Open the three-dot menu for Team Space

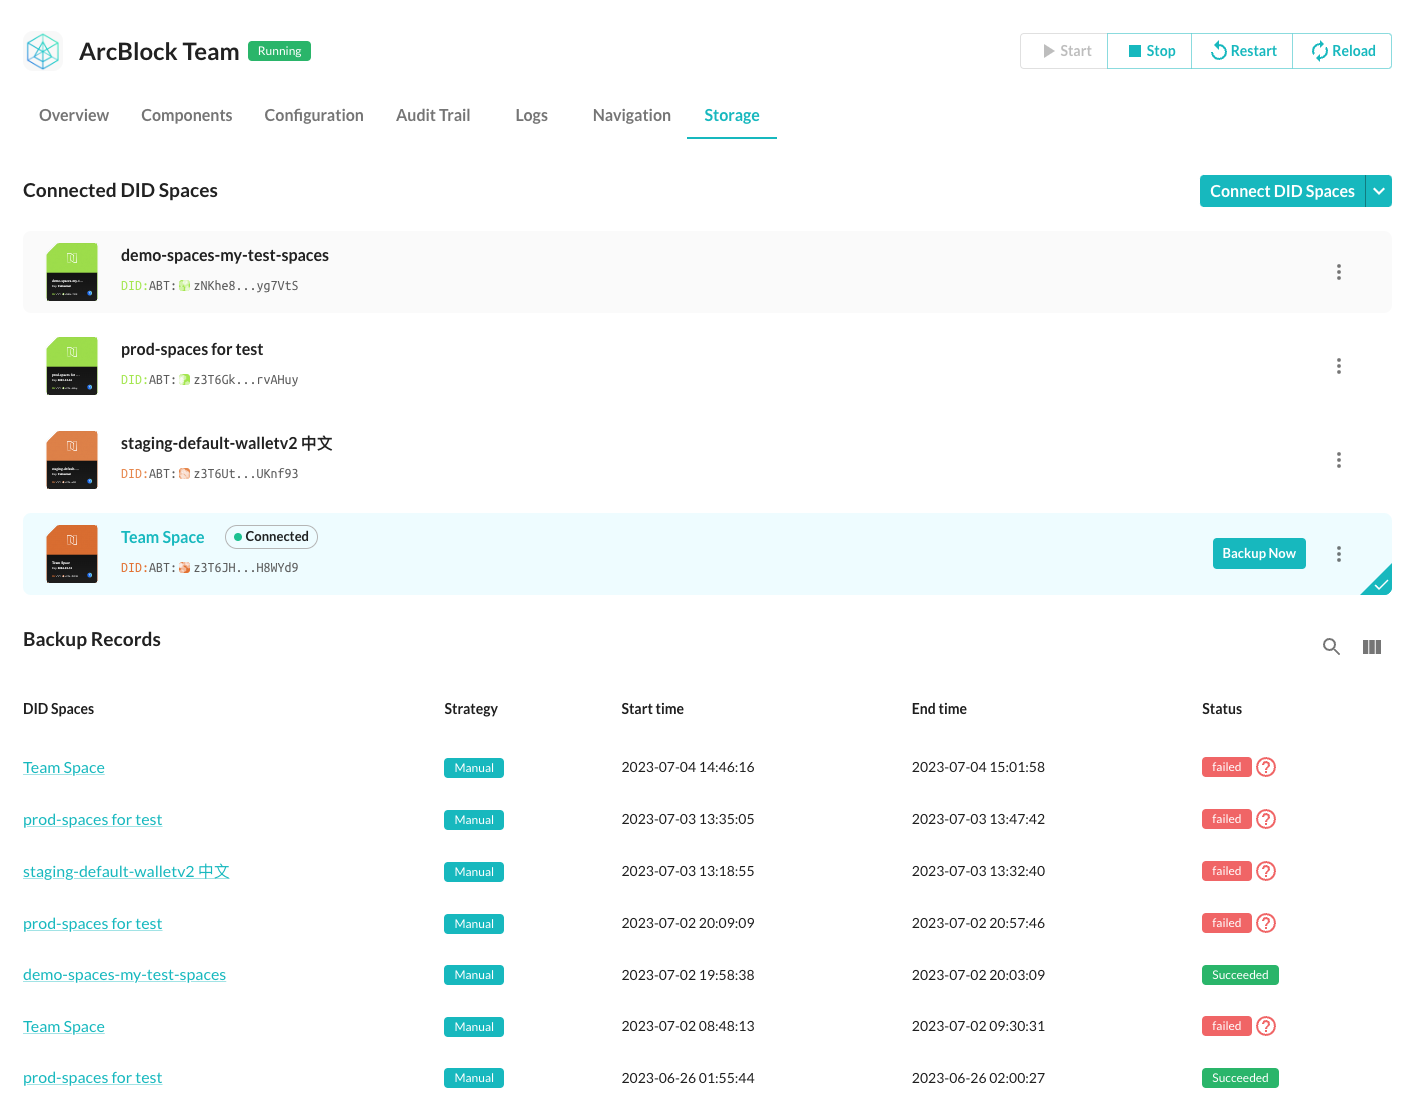pyautogui.click(x=1338, y=554)
